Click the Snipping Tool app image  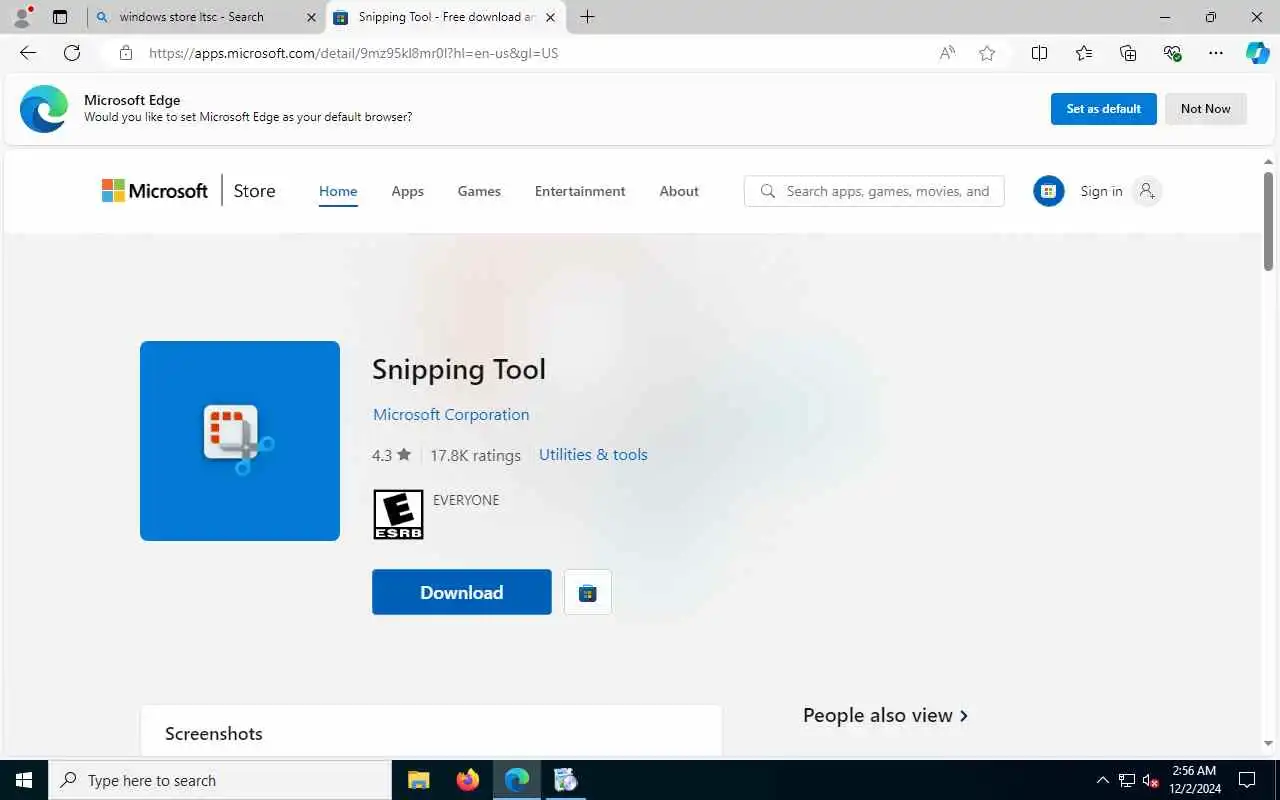240,441
